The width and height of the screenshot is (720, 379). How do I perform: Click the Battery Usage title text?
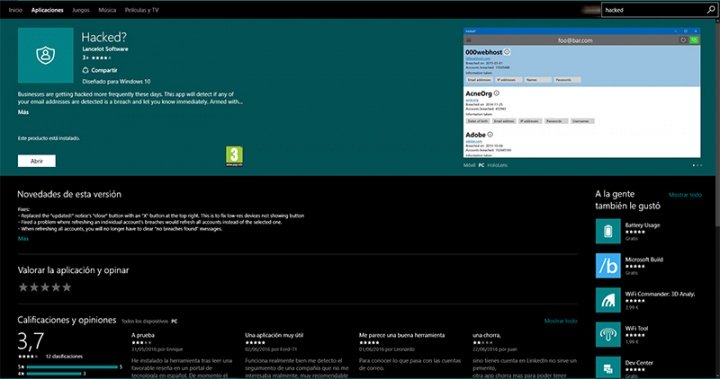click(642, 225)
